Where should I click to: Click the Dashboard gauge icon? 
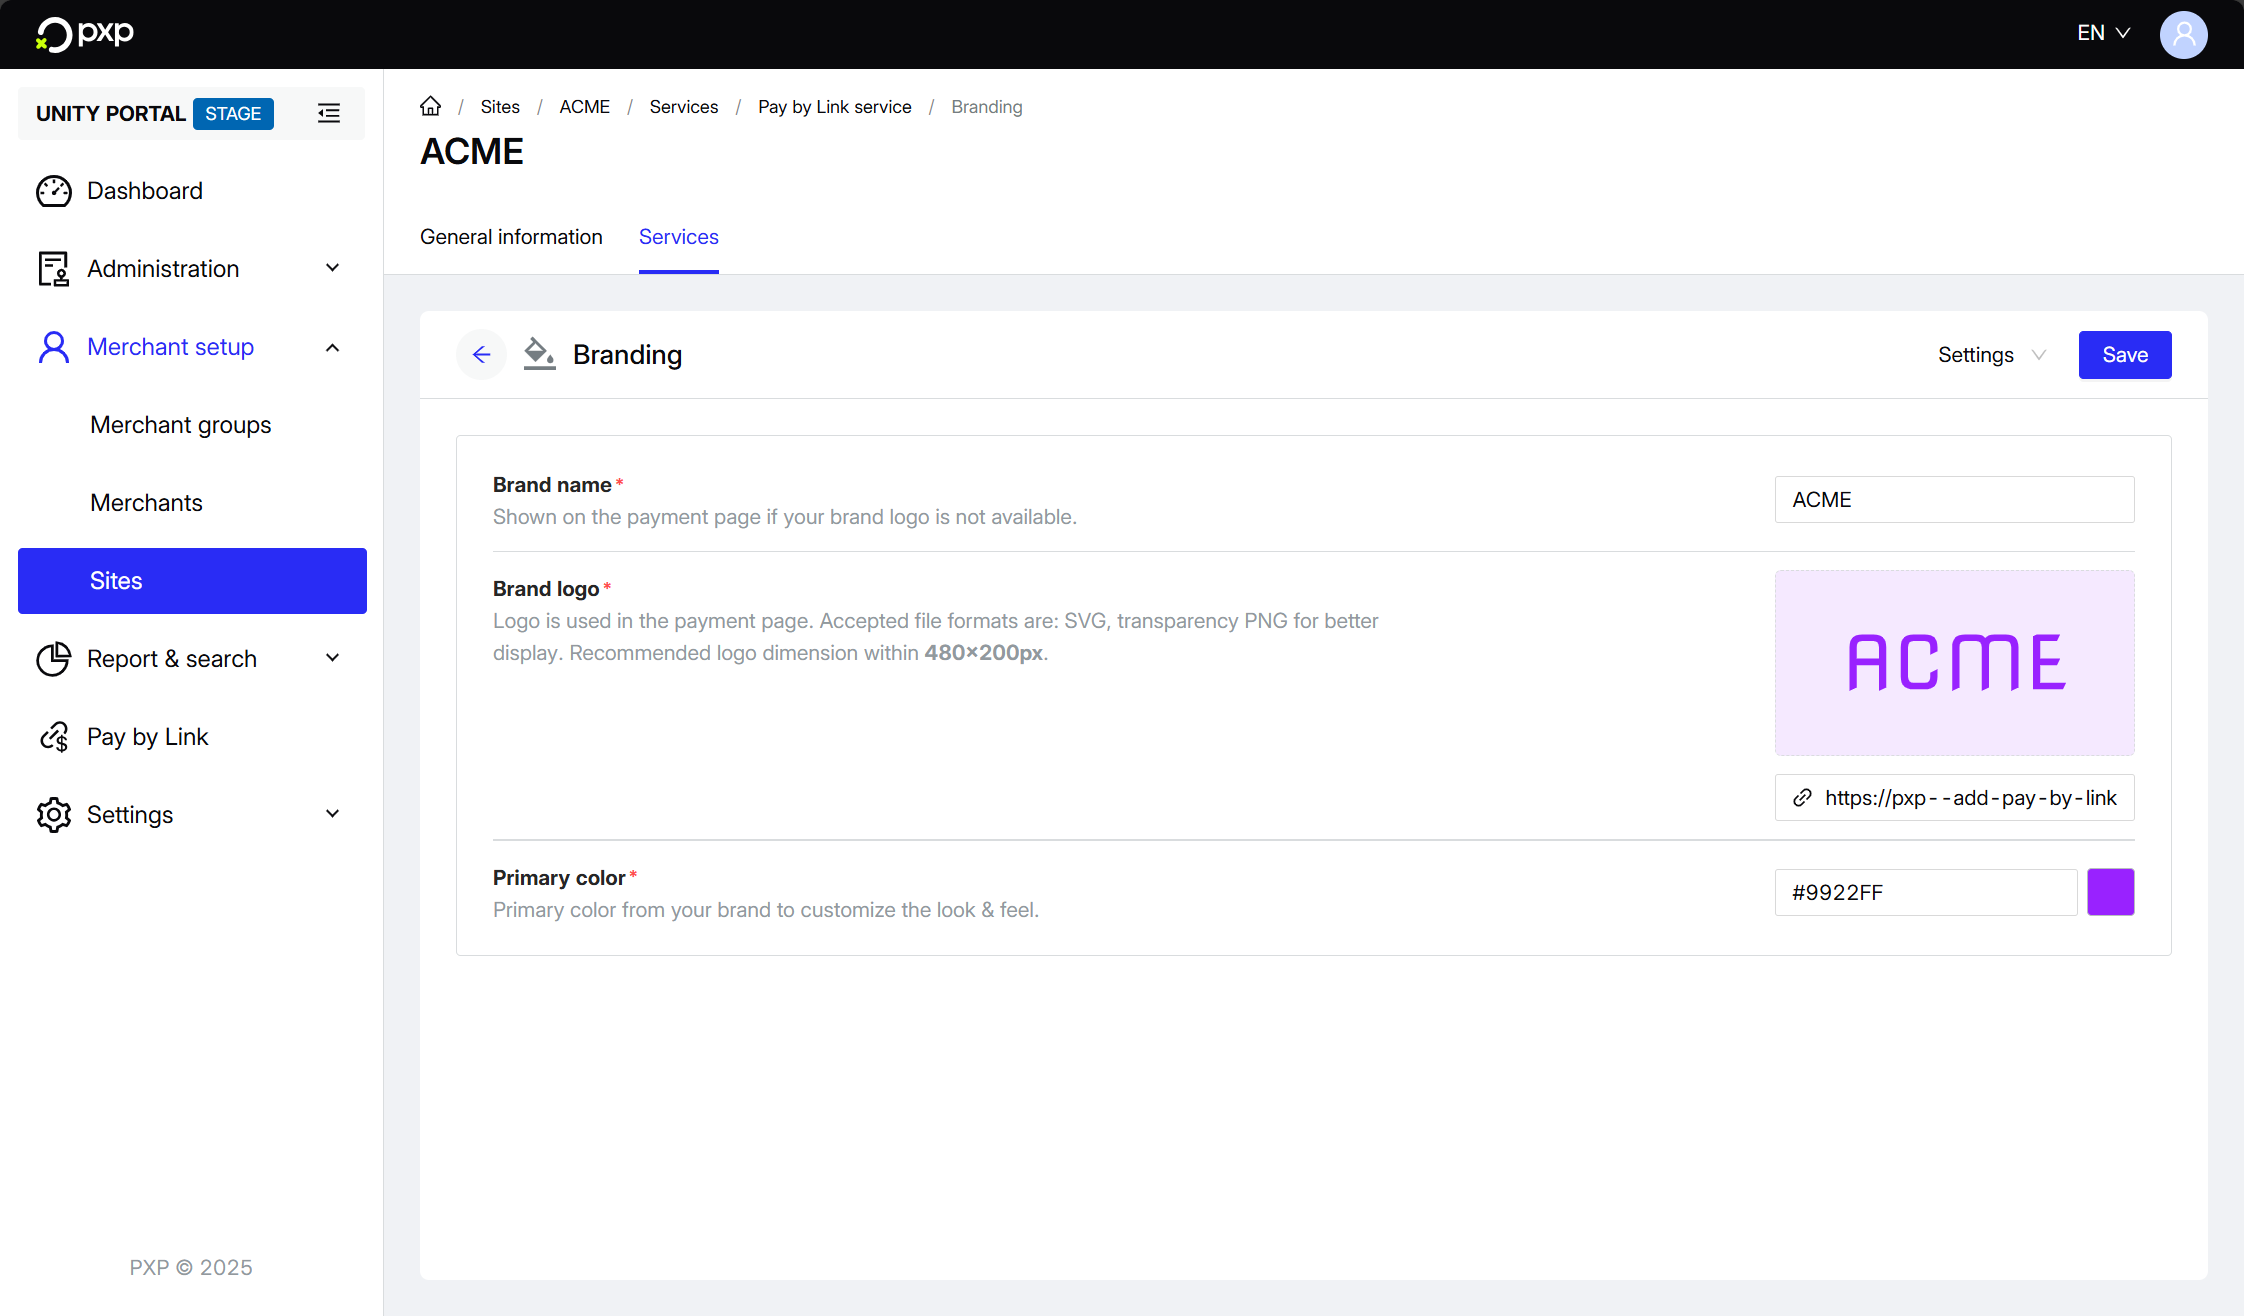(x=54, y=191)
